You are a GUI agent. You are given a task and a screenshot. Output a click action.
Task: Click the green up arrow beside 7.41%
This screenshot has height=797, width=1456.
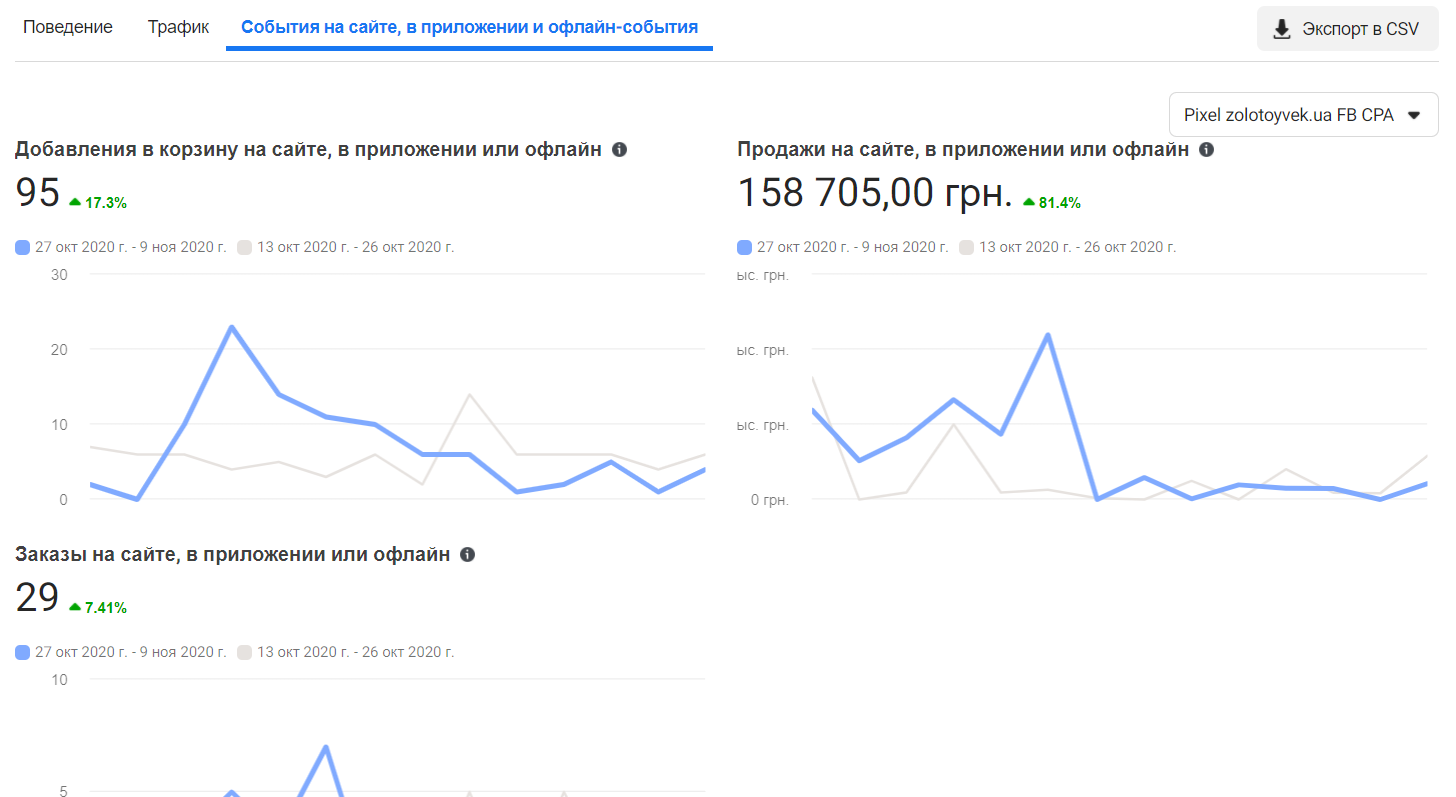[75, 607]
